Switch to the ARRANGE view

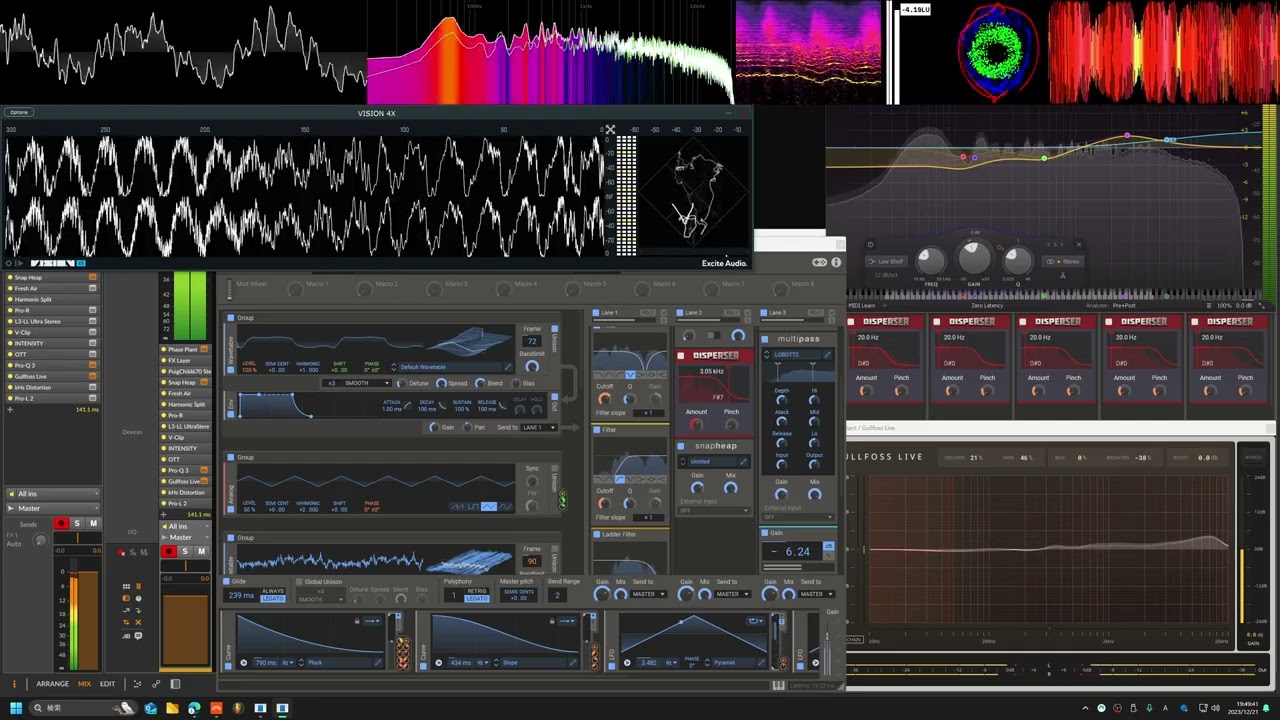click(x=52, y=684)
